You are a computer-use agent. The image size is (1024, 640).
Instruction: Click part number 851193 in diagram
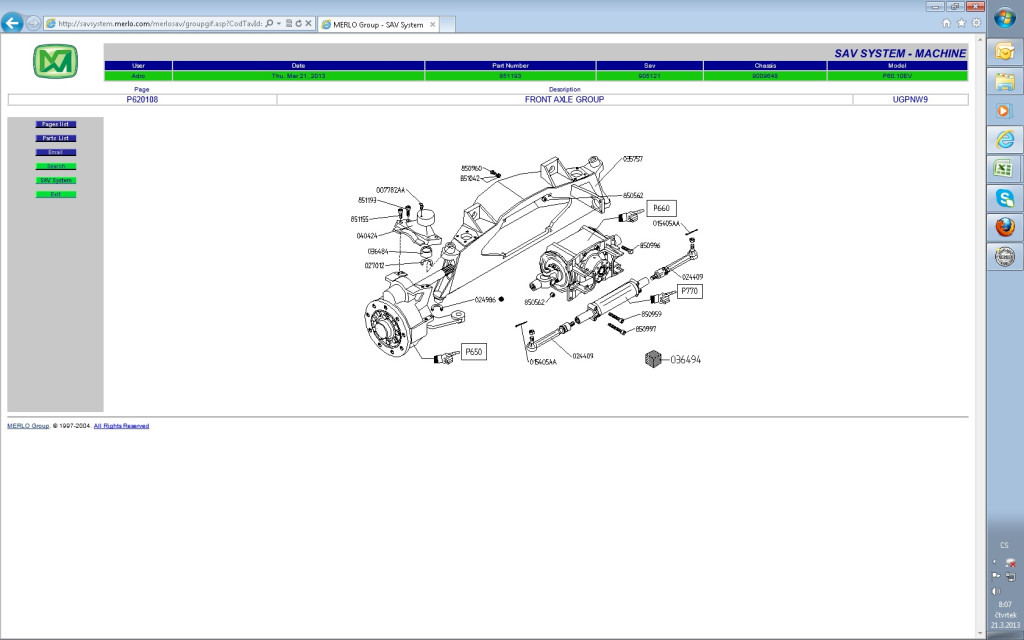coord(367,200)
